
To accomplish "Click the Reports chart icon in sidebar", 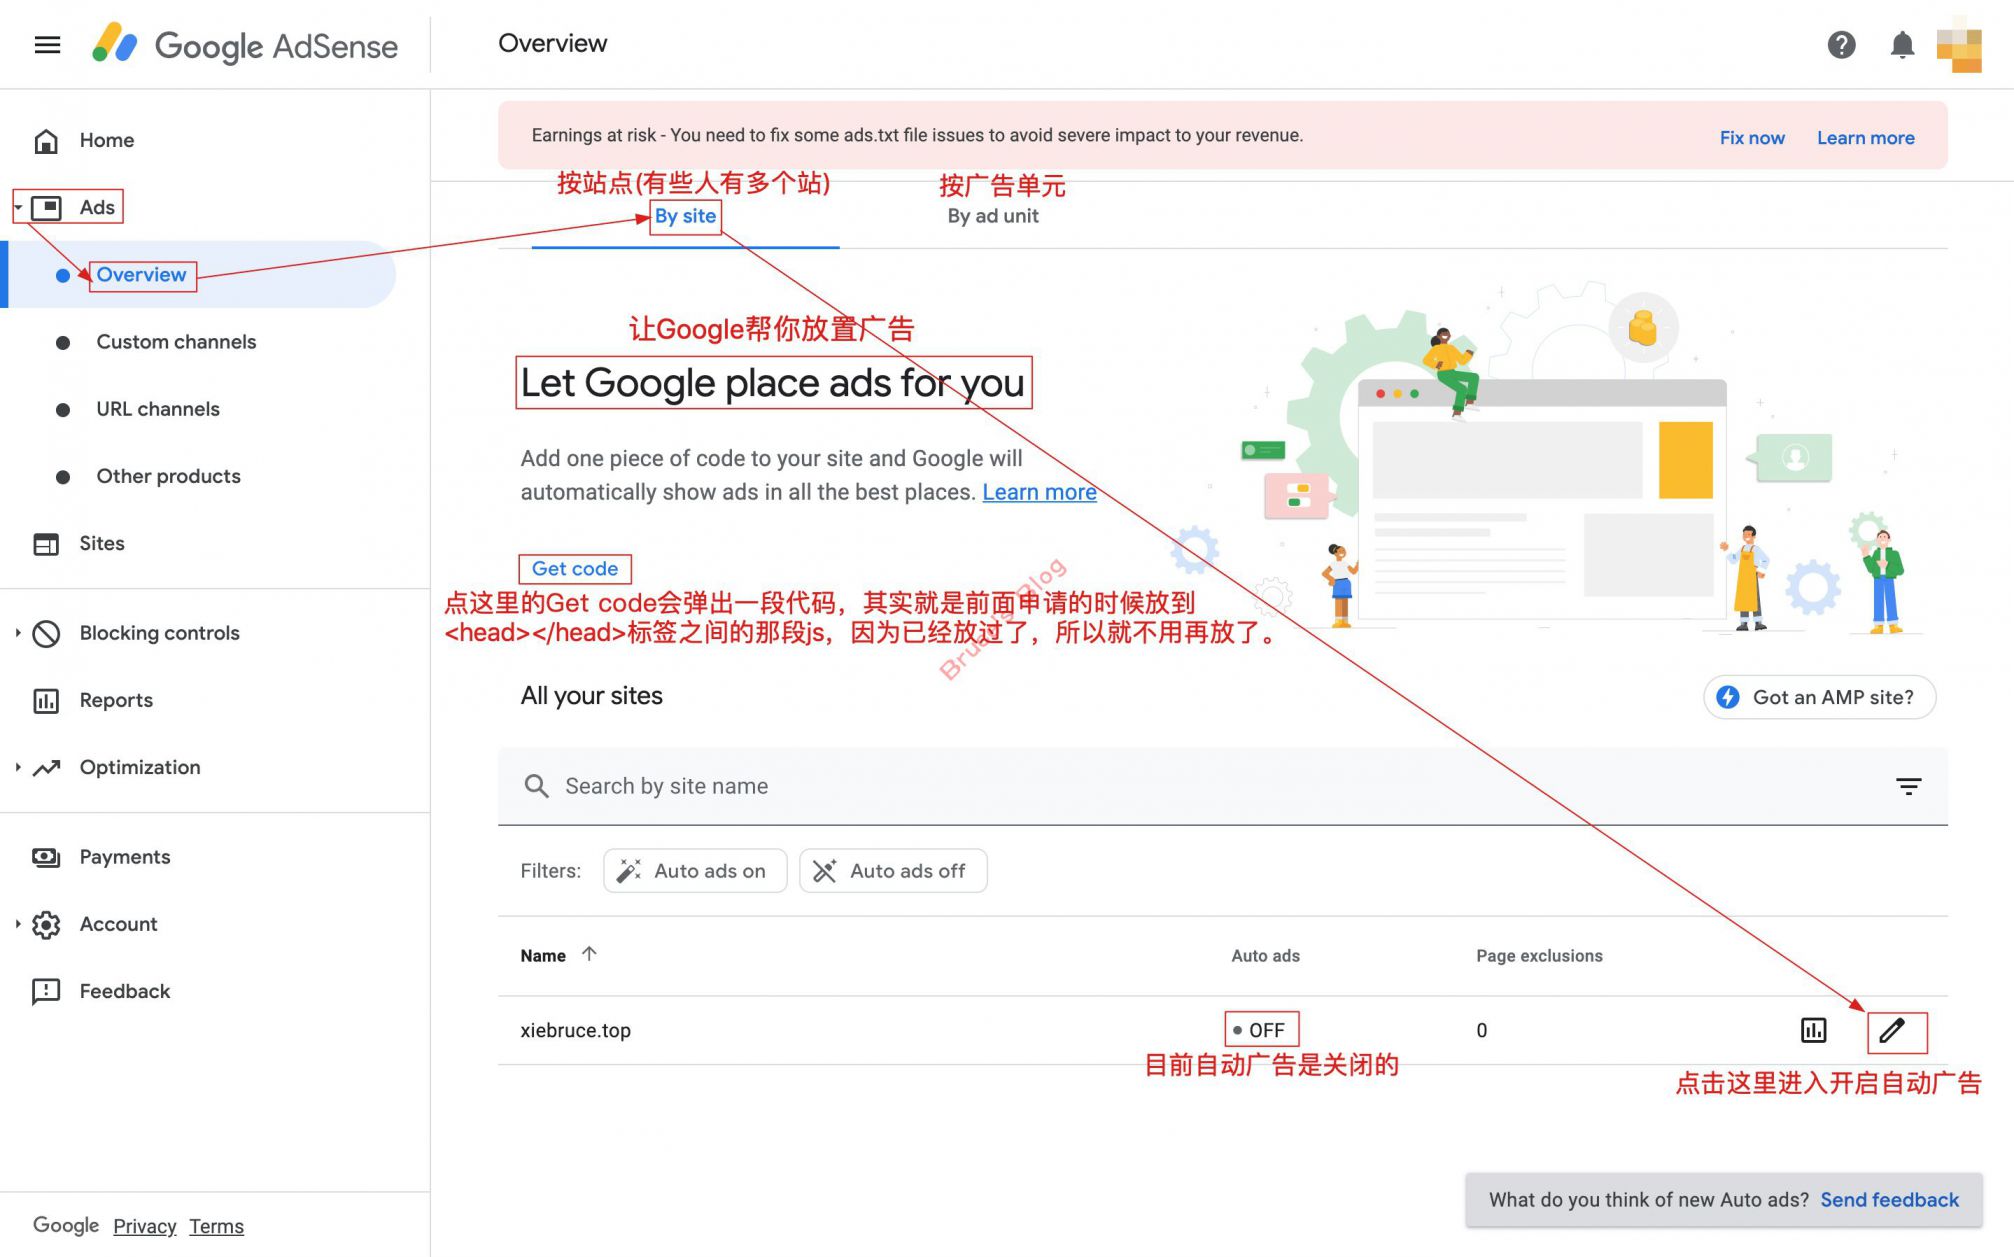I will 46,701.
